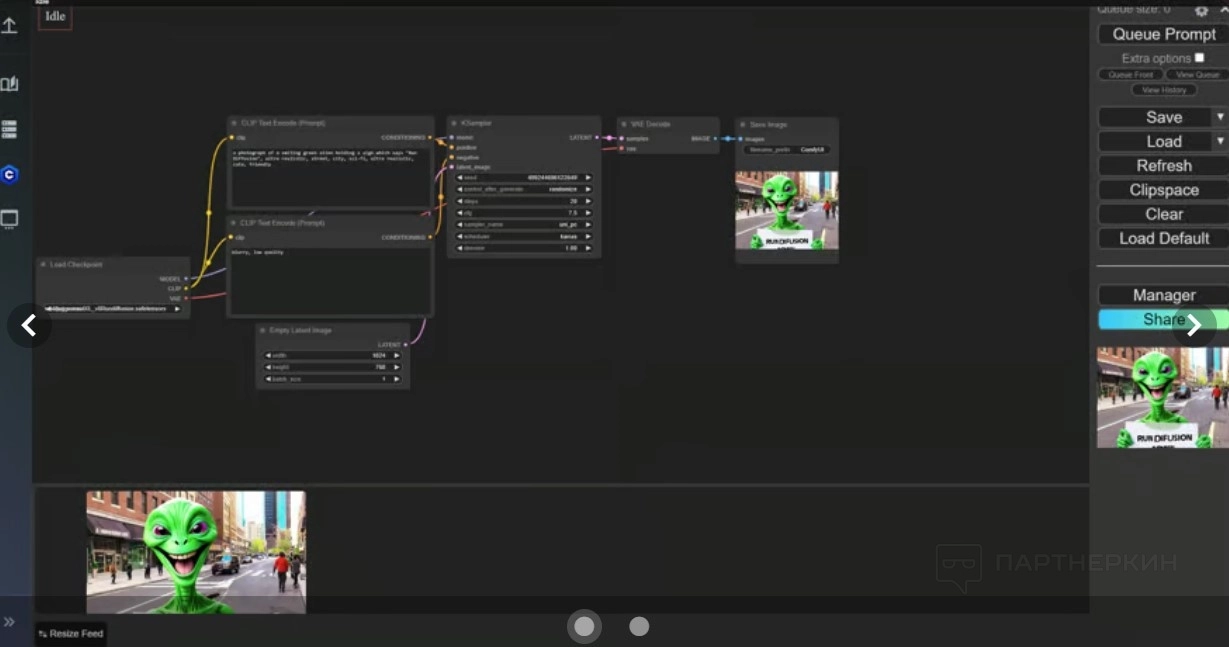Open the Load button dropdown arrow
This screenshot has width=1229, height=647.
tap(1220, 141)
